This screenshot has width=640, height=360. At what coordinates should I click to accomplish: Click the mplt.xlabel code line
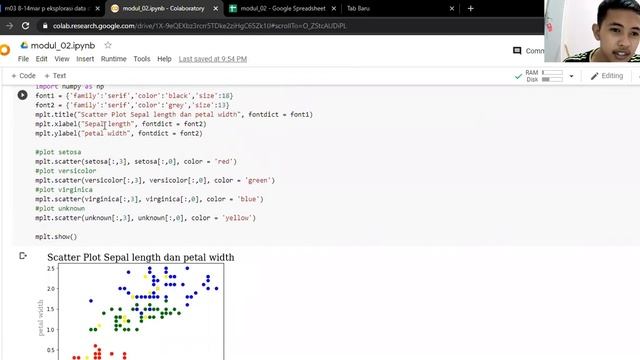pos(121,124)
